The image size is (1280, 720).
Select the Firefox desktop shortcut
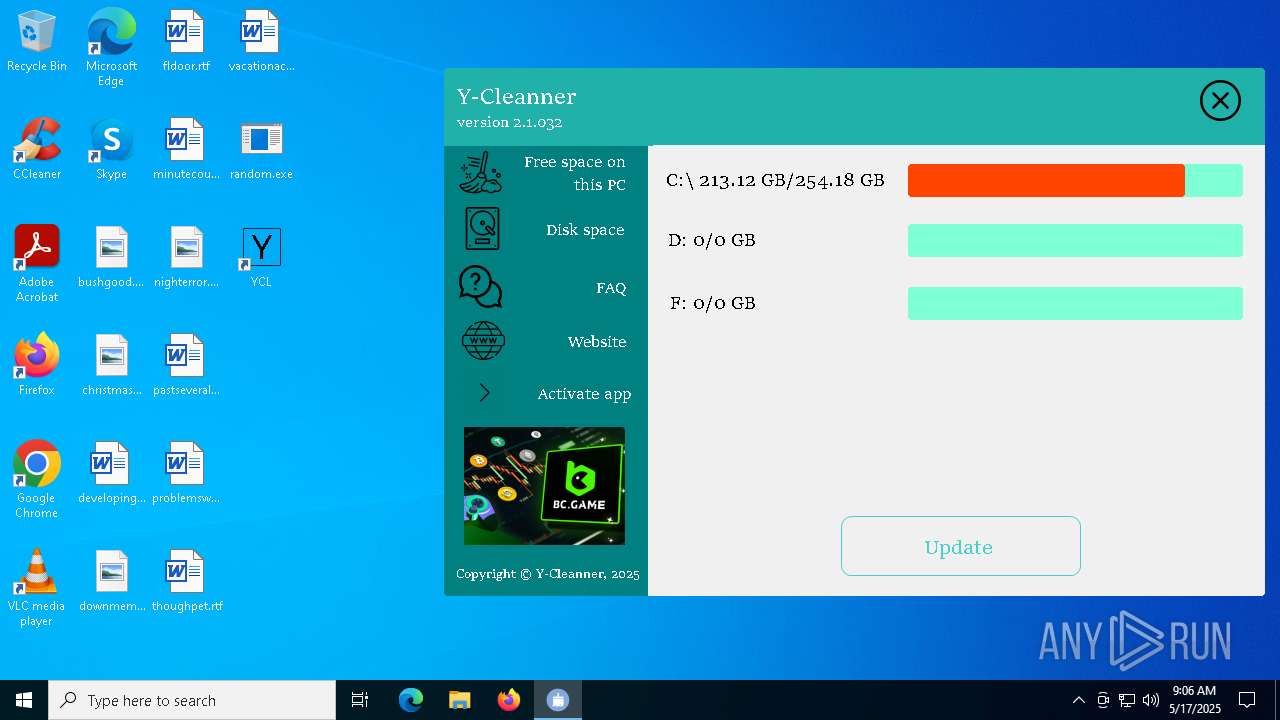(x=37, y=365)
